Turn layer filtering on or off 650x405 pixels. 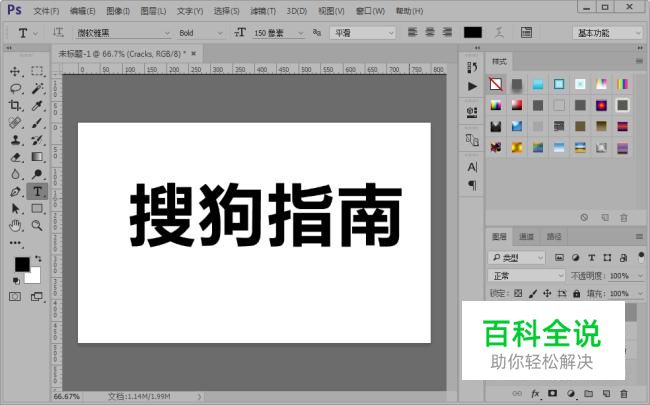641,257
